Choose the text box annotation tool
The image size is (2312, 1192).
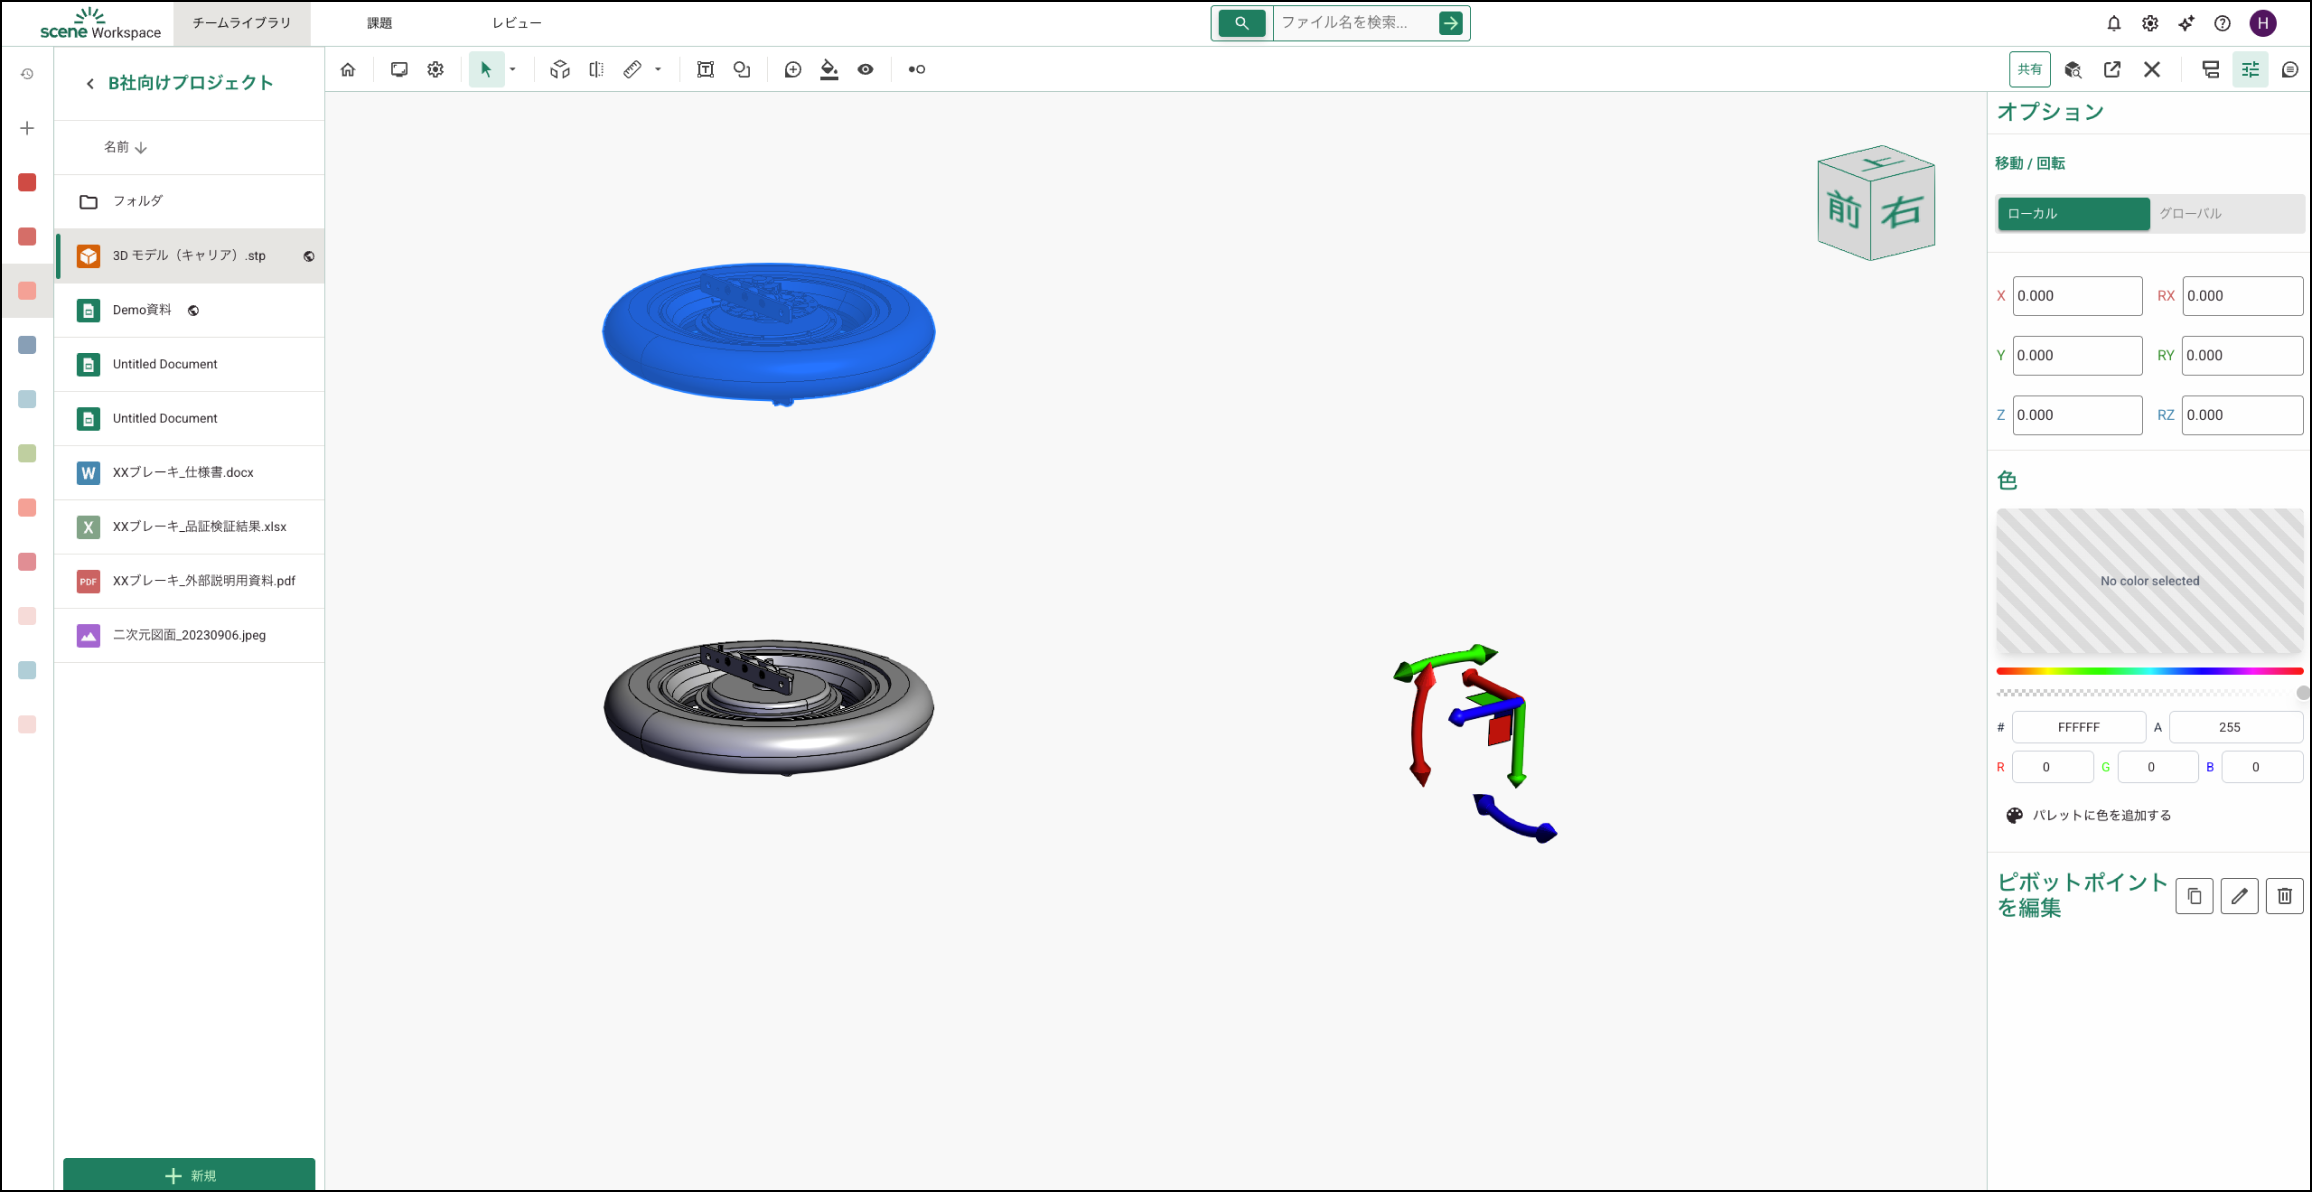point(705,69)
